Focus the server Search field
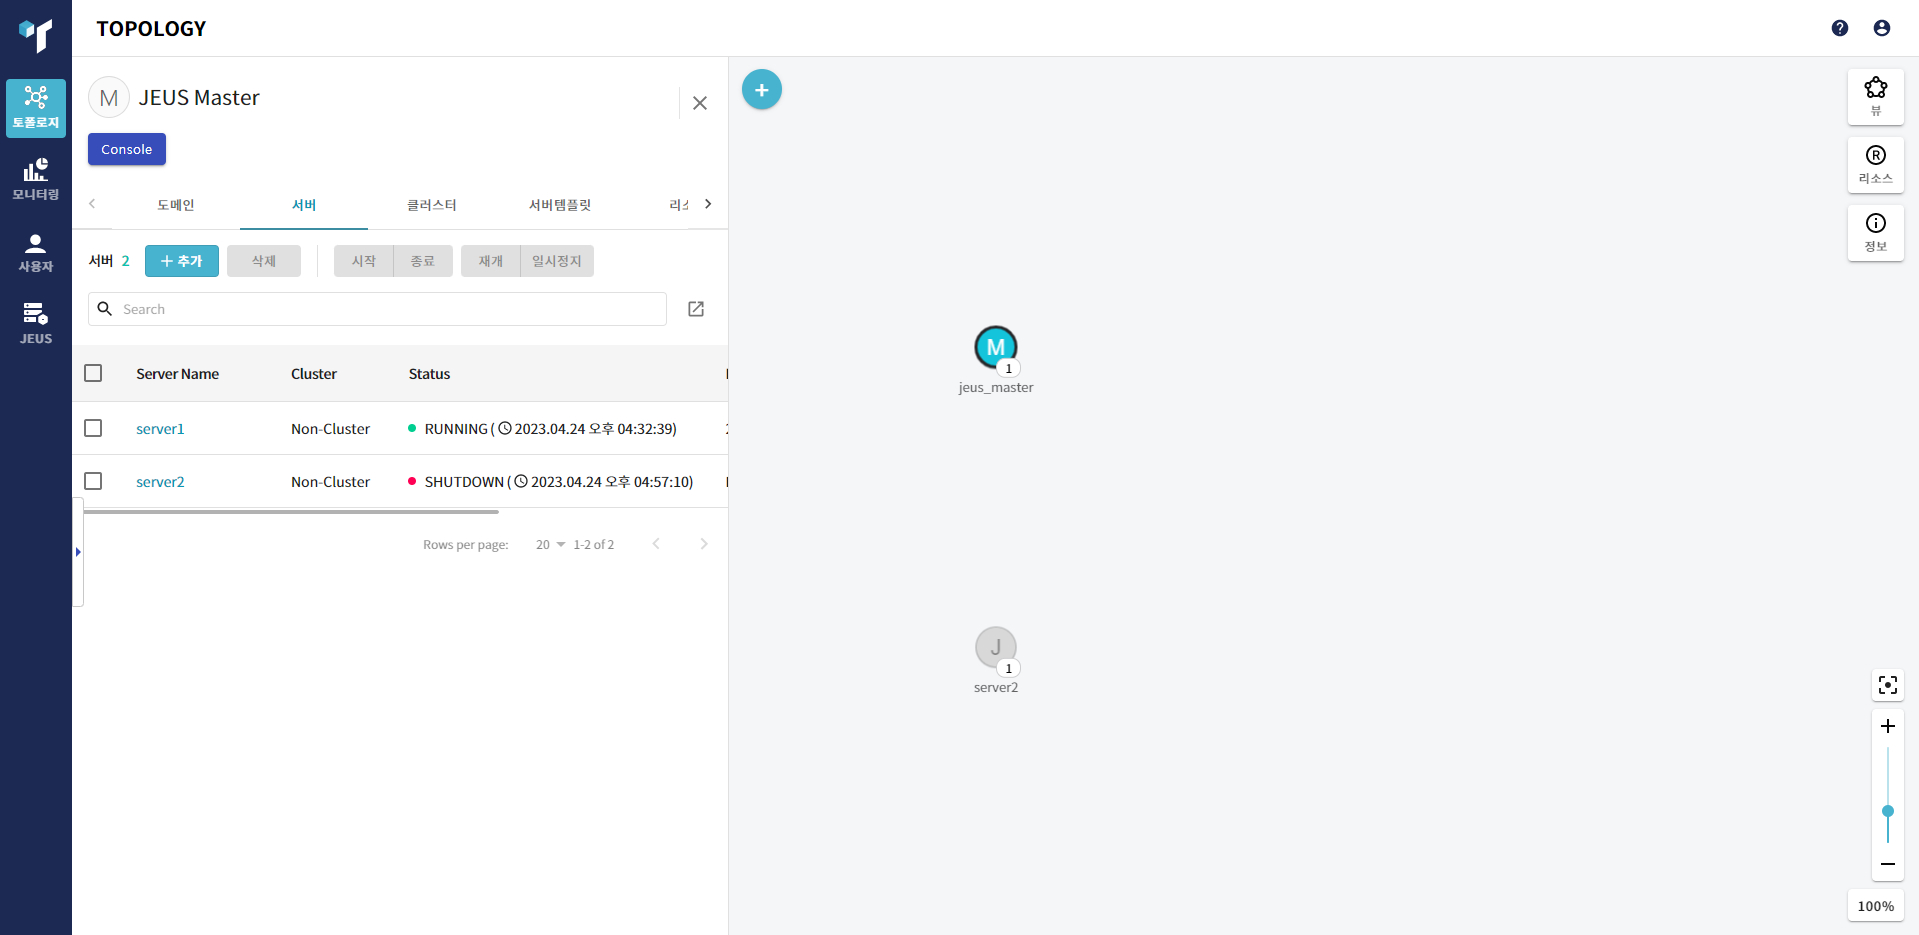Viewport: 1919px width, 935px height. [x=377, y=309]
